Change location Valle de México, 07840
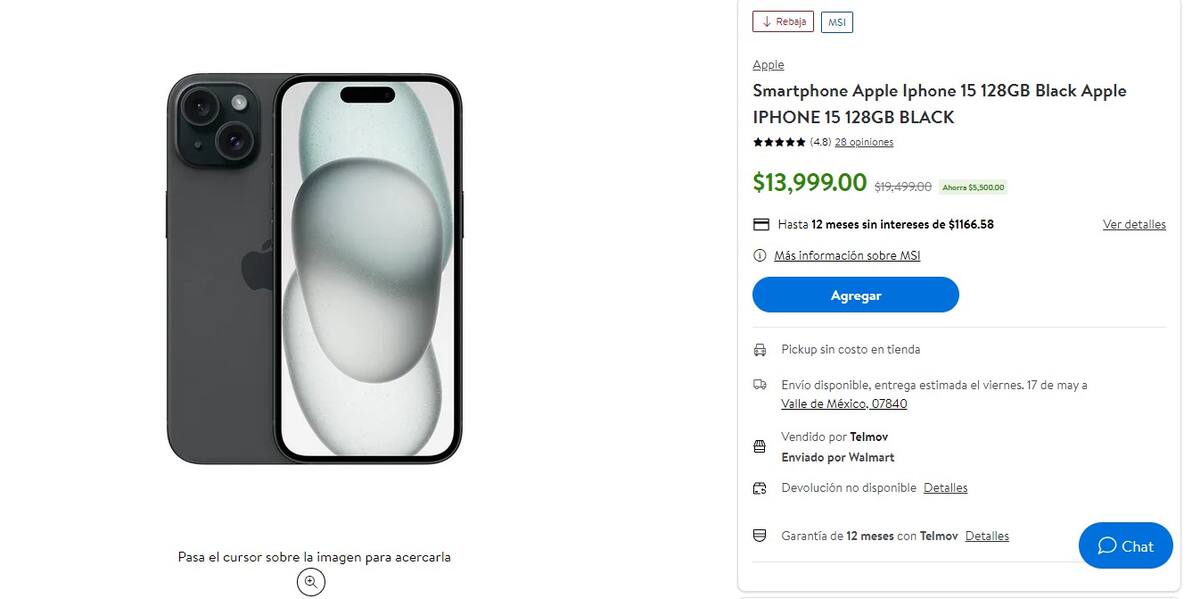Image resolution: width=1200 pixels, height=599 pixels. point(844,404)
